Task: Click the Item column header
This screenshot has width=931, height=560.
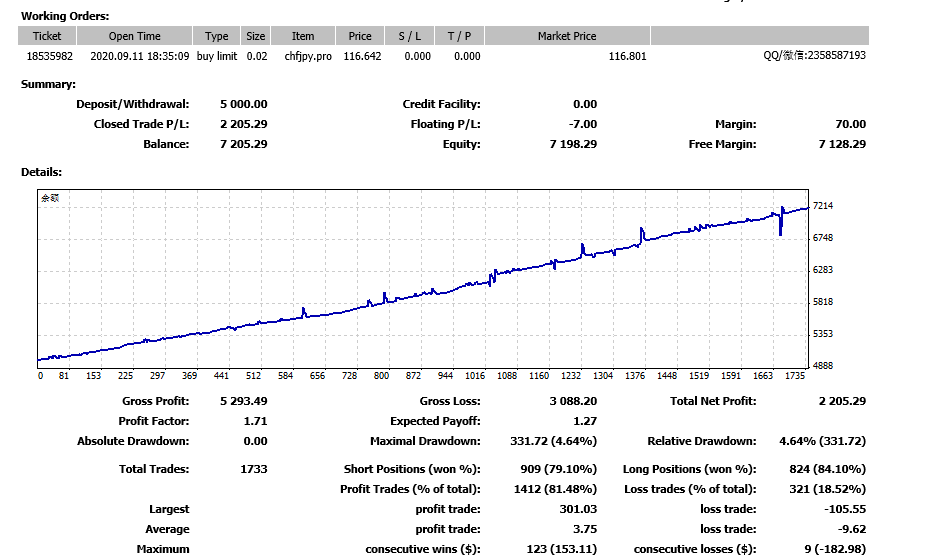Action: (303, 36)
